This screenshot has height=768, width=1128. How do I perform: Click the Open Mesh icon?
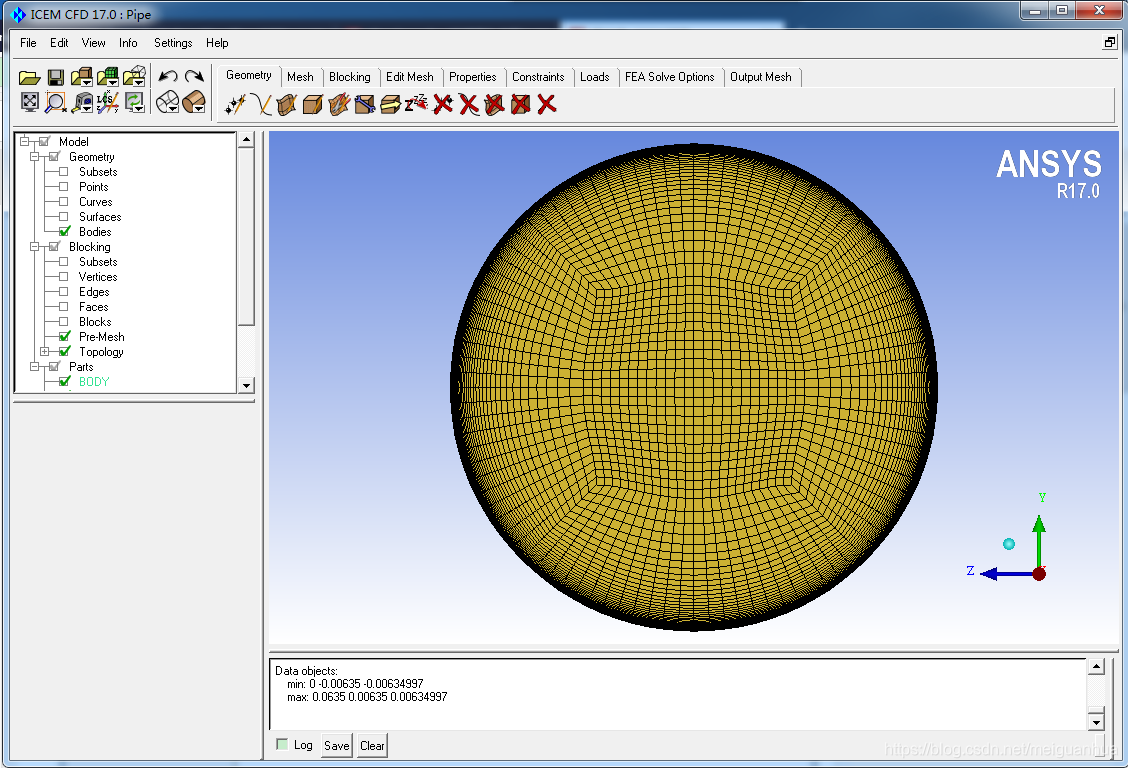click(x=108, y=77)
